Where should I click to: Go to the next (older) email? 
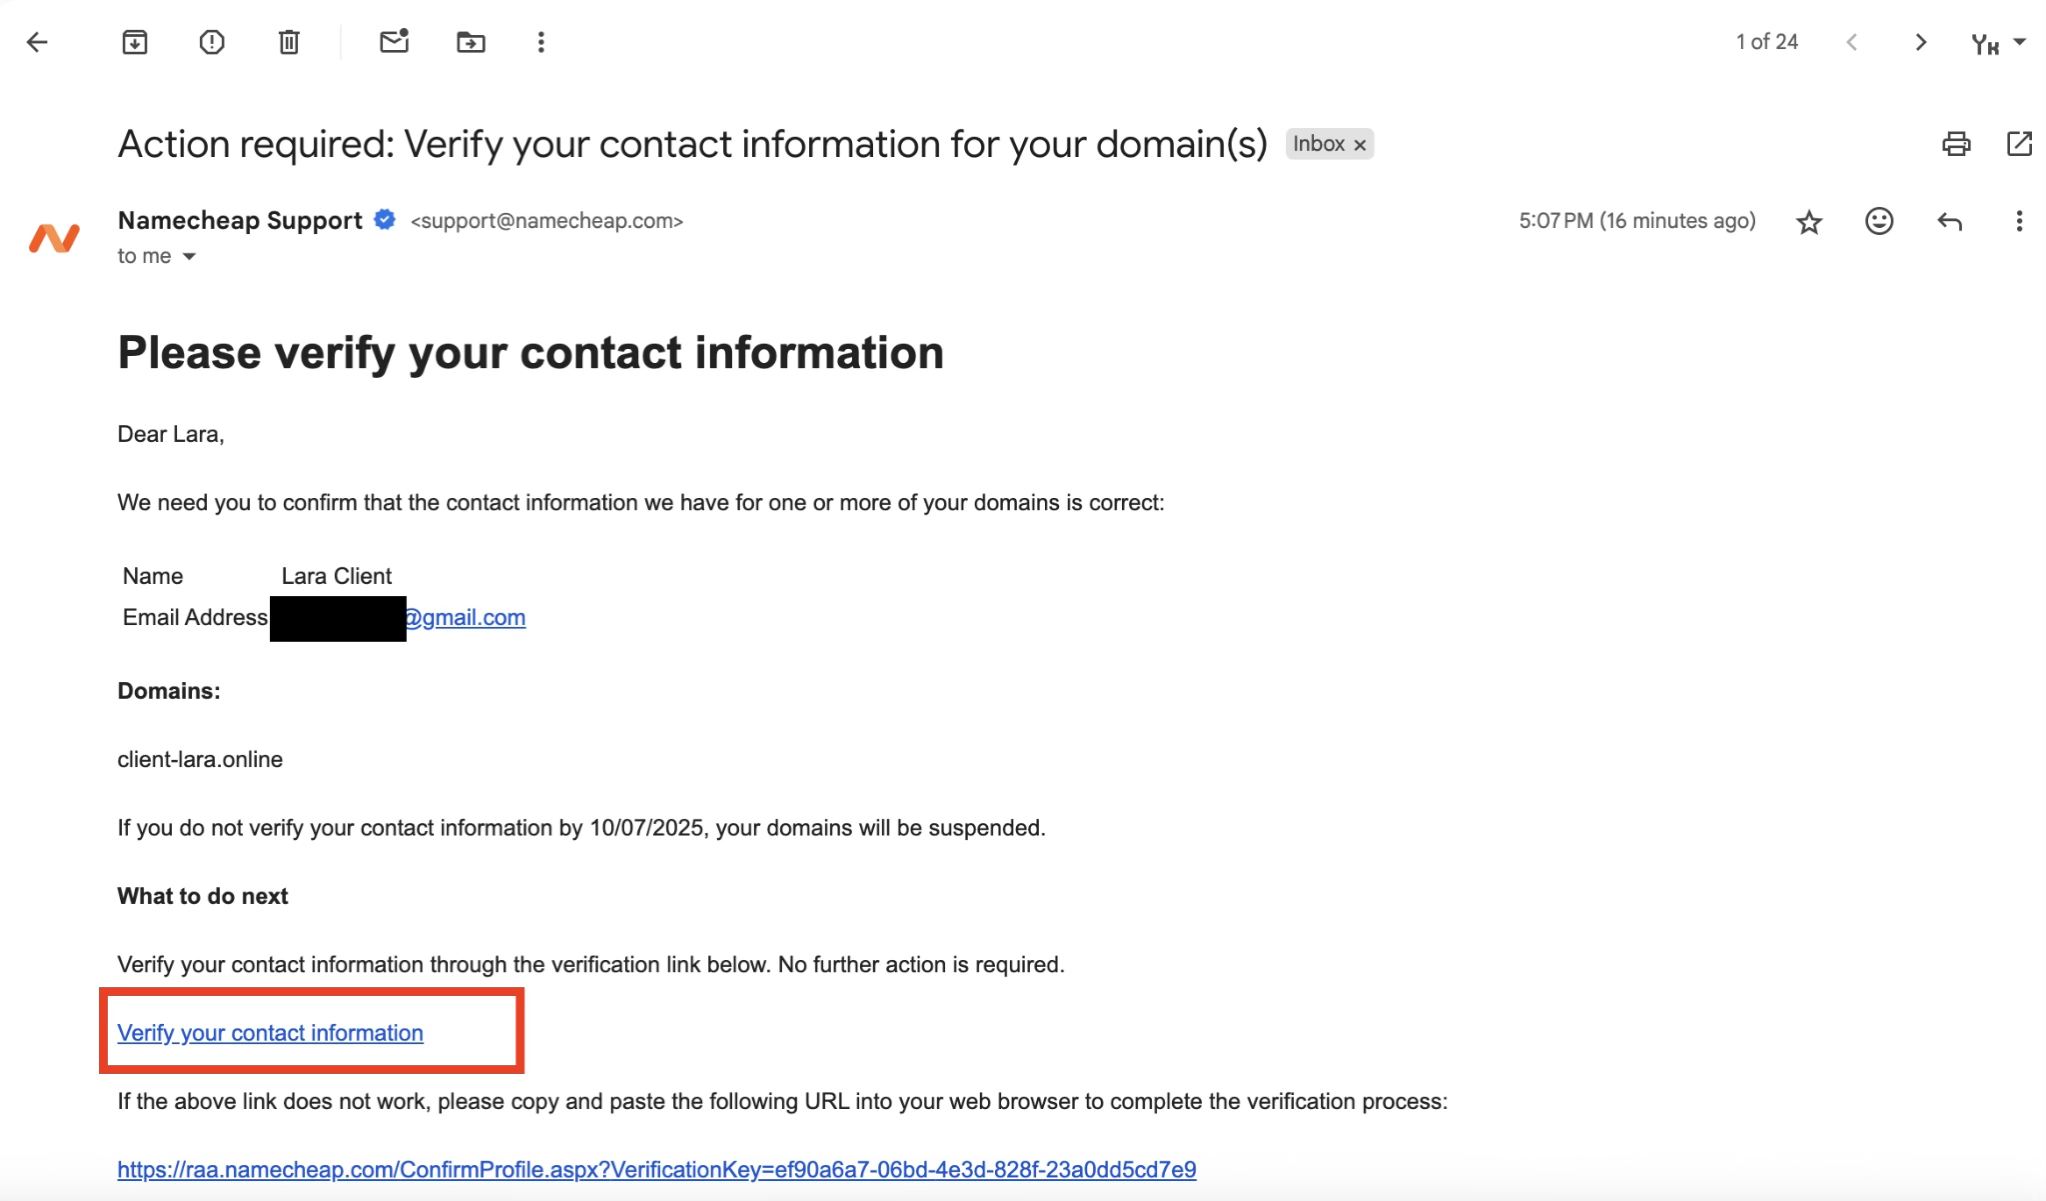point(1920,42)
